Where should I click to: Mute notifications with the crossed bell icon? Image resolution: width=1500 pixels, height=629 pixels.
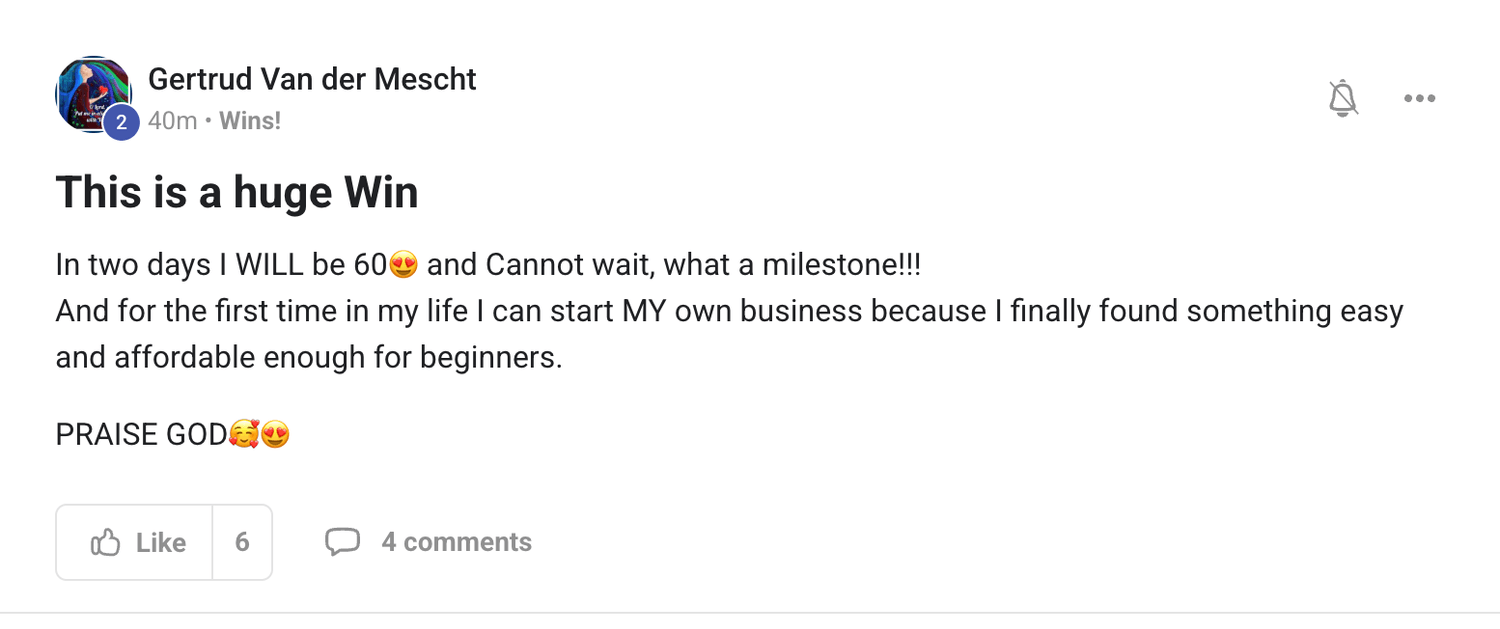point(1343,98)
